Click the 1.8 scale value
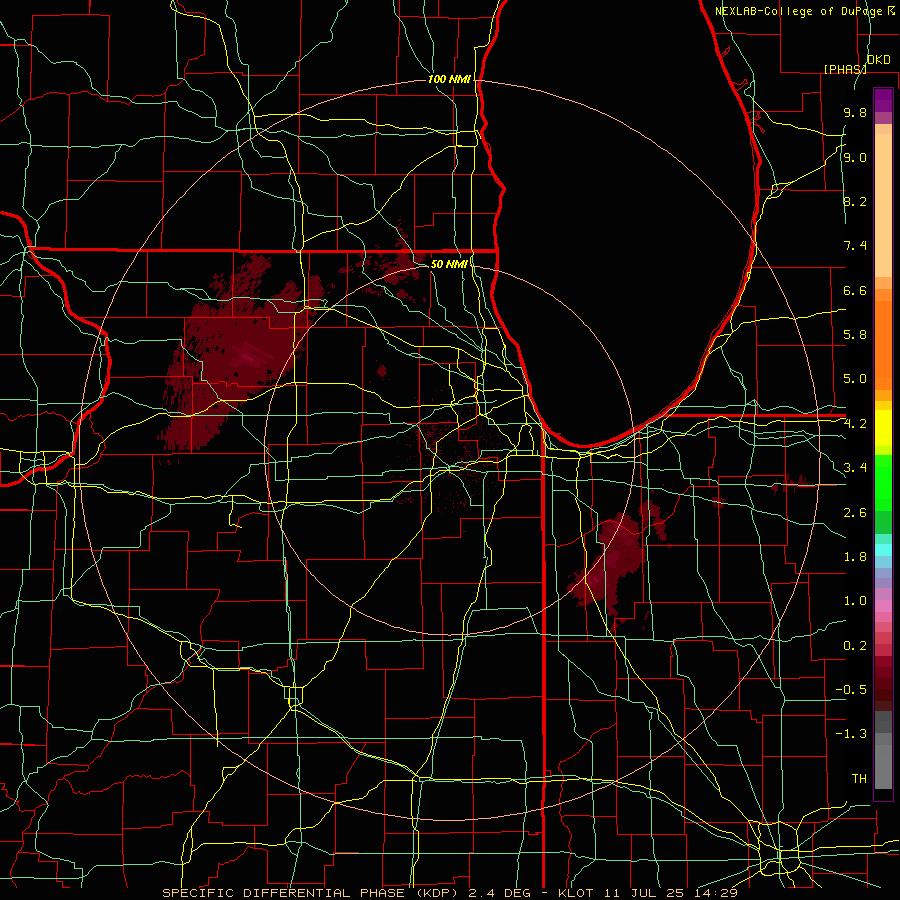This screenshot has height=900, width=900. [855, 557]
